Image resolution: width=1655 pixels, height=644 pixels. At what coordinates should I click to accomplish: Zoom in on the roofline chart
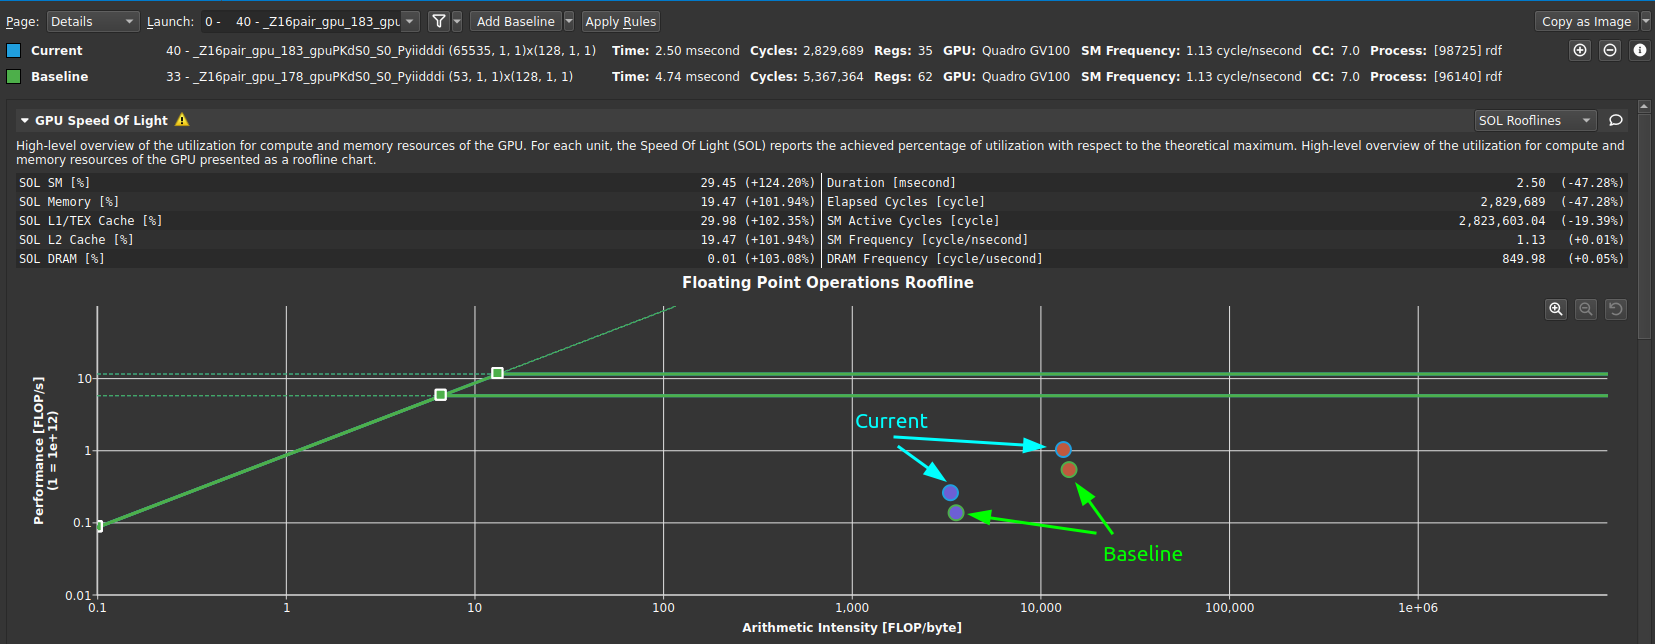point(1556,309)
